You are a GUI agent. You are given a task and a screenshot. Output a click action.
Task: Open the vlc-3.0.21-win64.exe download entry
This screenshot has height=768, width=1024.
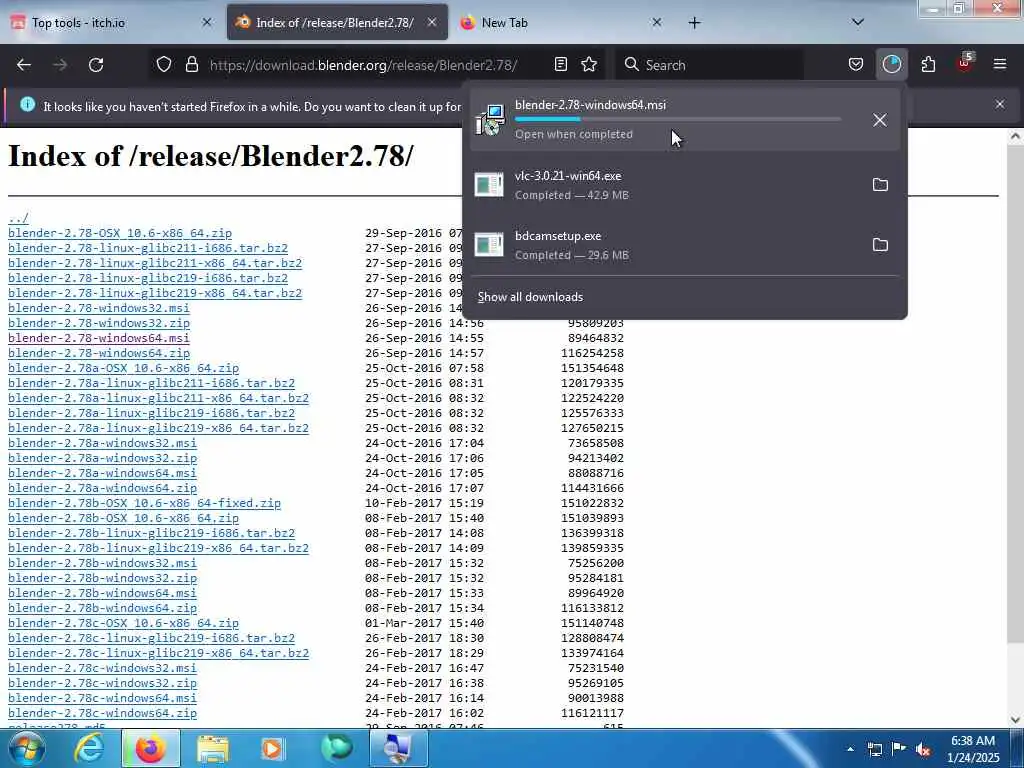click(x=665, y=185)
